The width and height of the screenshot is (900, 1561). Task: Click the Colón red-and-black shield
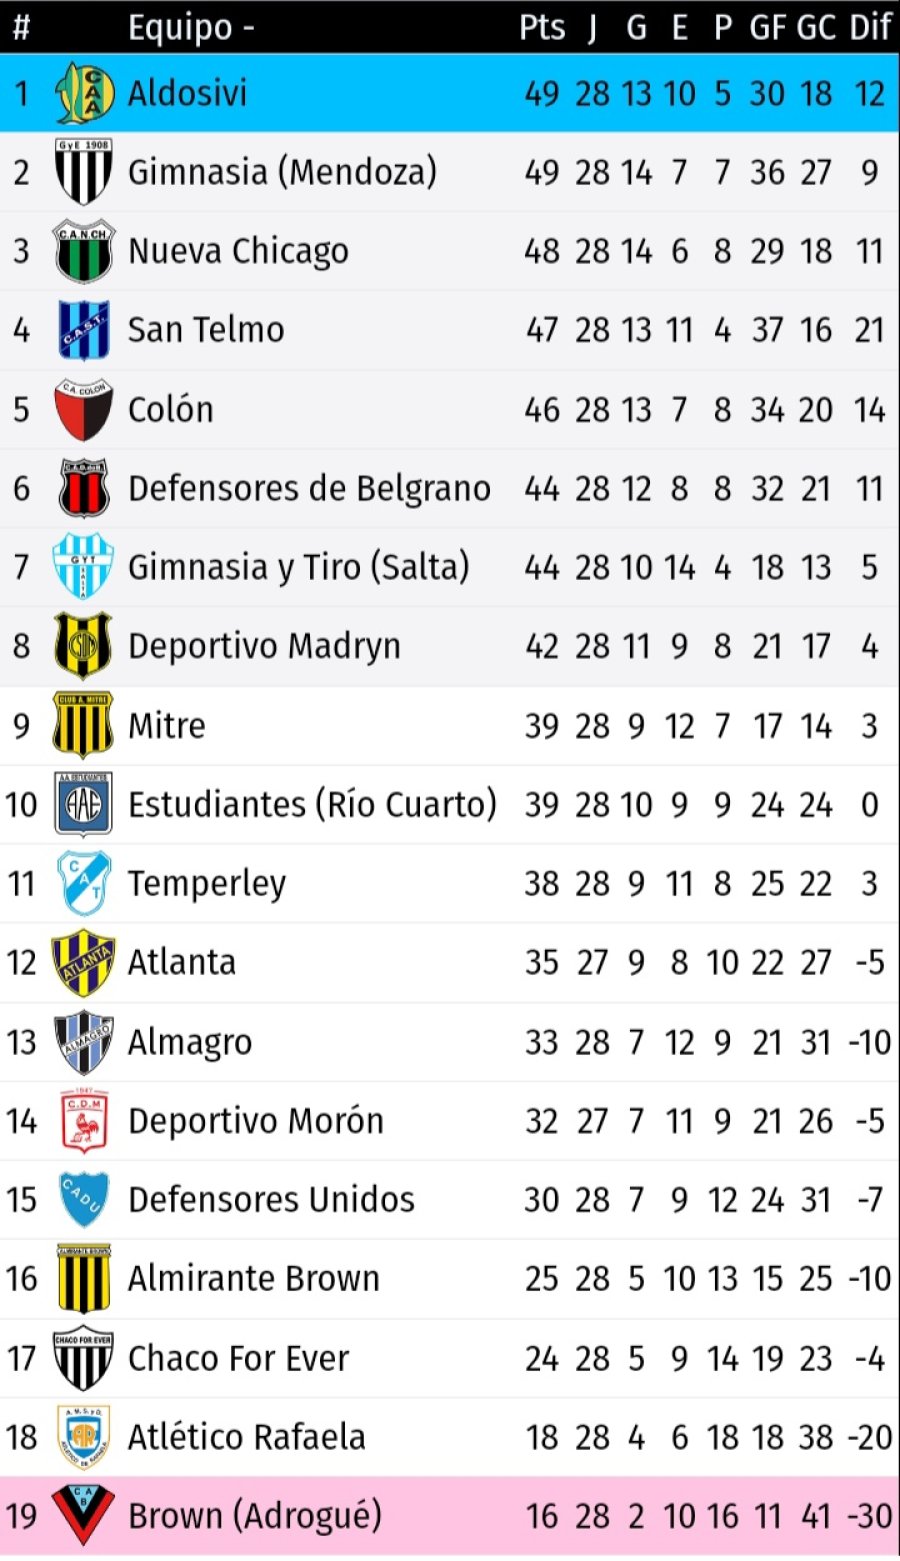click(83, 409)
